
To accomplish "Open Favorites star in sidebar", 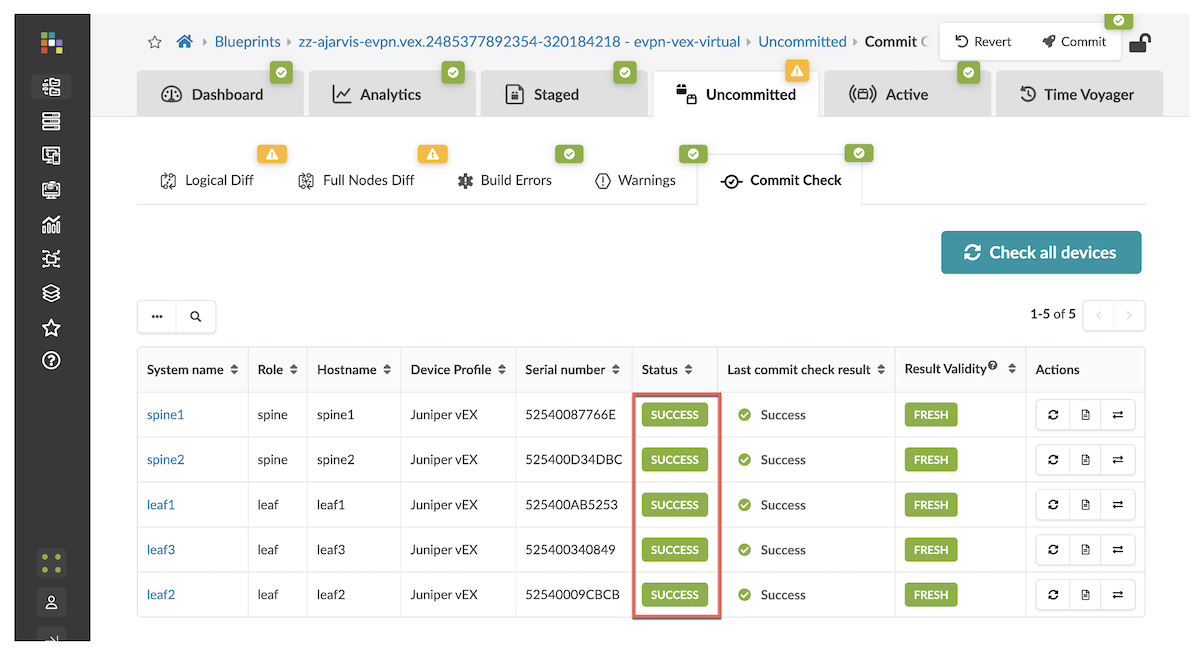I will click(x=51, y=328).
